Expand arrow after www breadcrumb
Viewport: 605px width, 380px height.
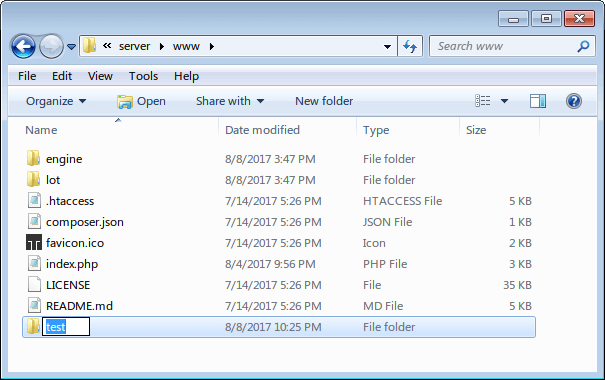(211, 47)
